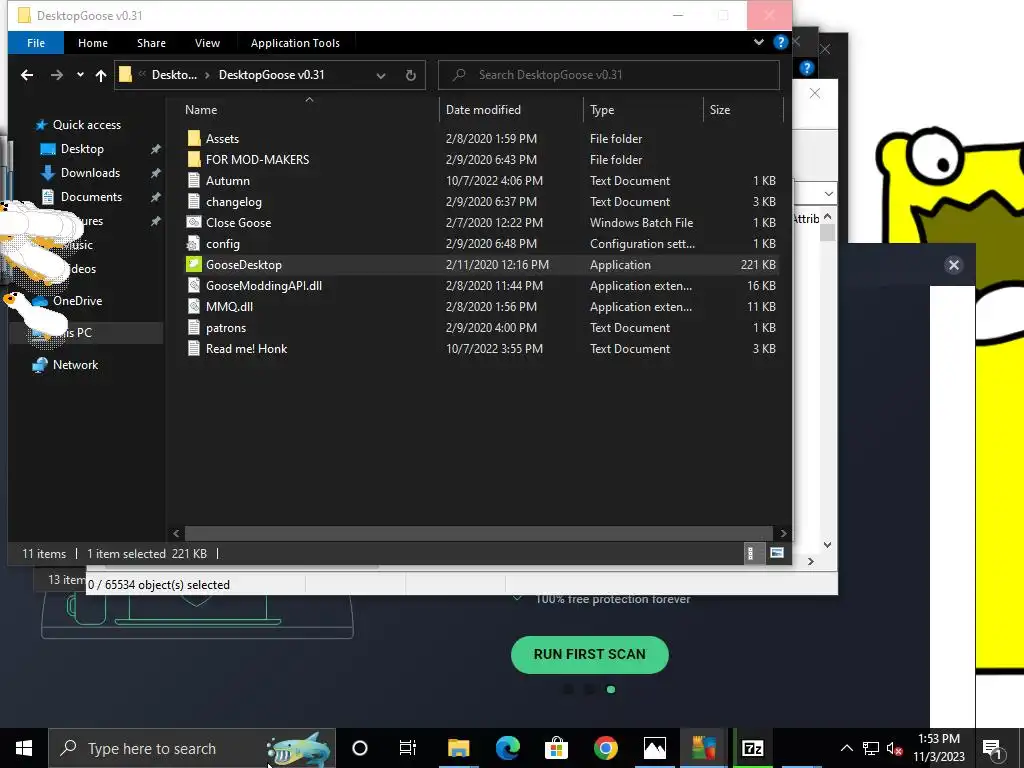Click the Windows Start button
Image resolution: width=1024 pixels, height=768 pixels.
click(x=24, y=748)
